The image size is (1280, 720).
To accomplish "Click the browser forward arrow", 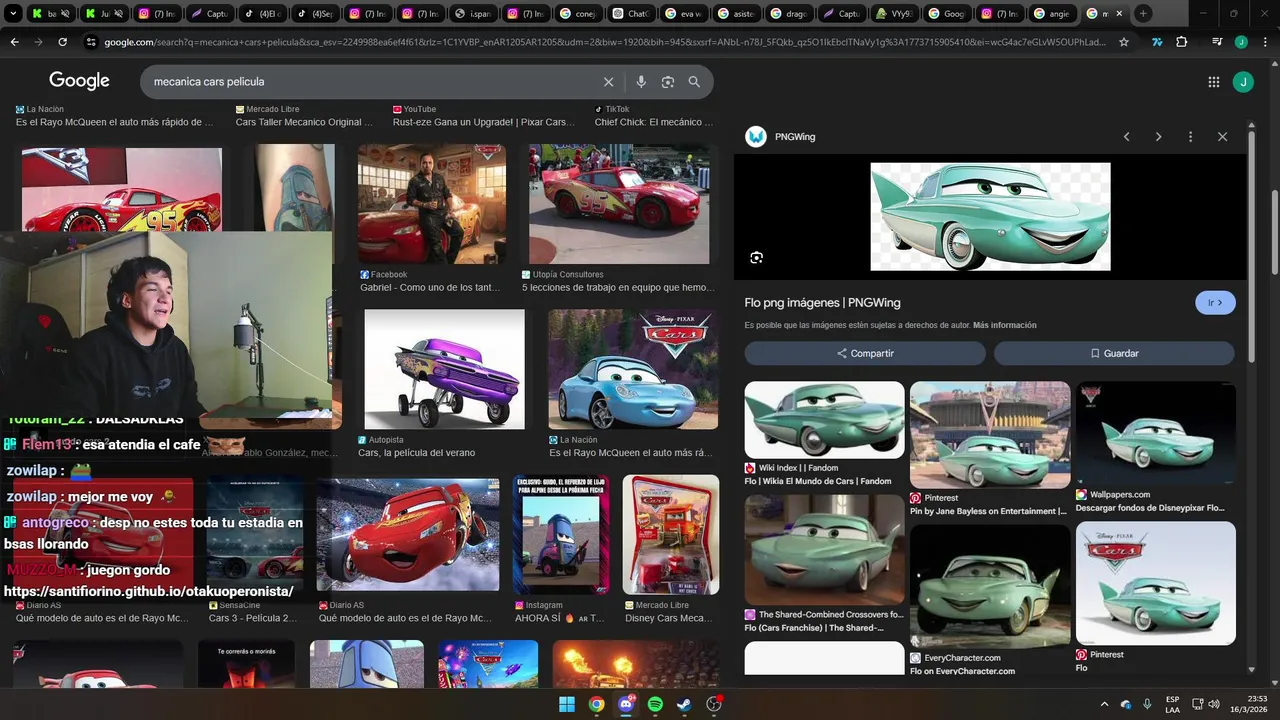I will tap(38, 42).
